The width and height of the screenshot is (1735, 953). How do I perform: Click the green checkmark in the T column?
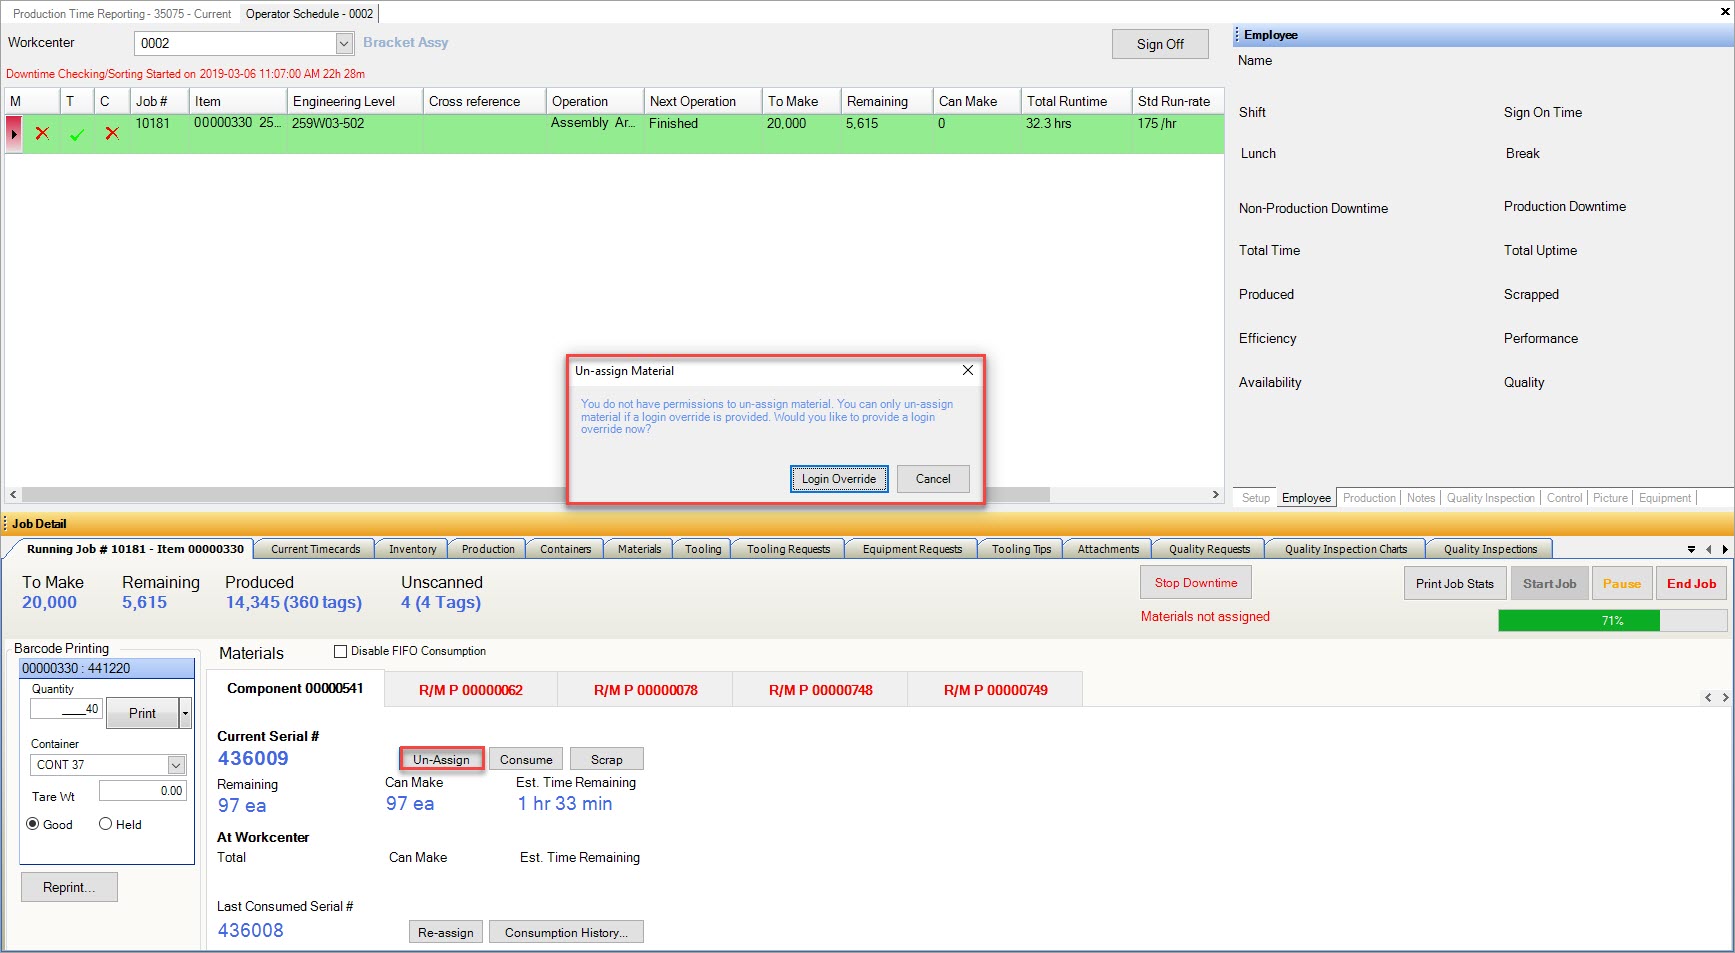point(77,134)
